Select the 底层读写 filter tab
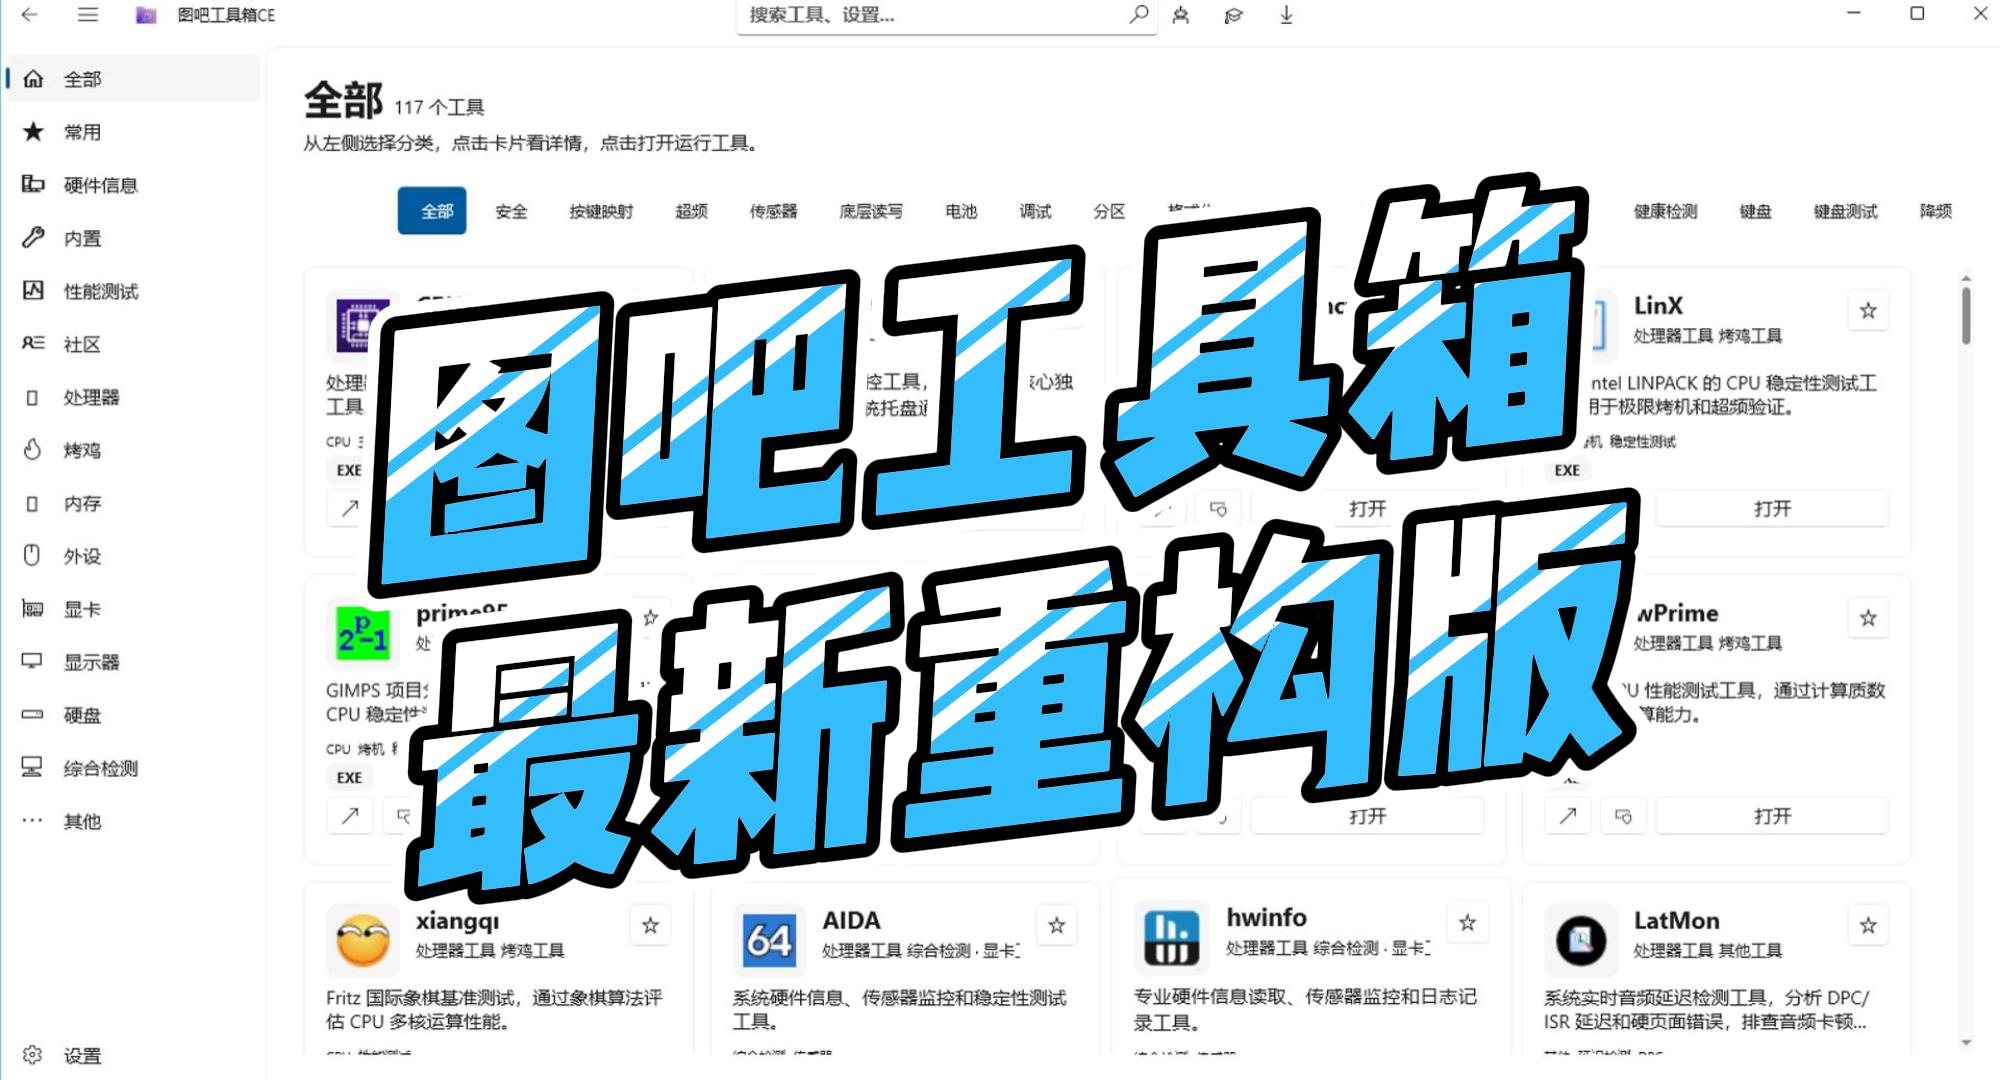 (x=871, y=211)
